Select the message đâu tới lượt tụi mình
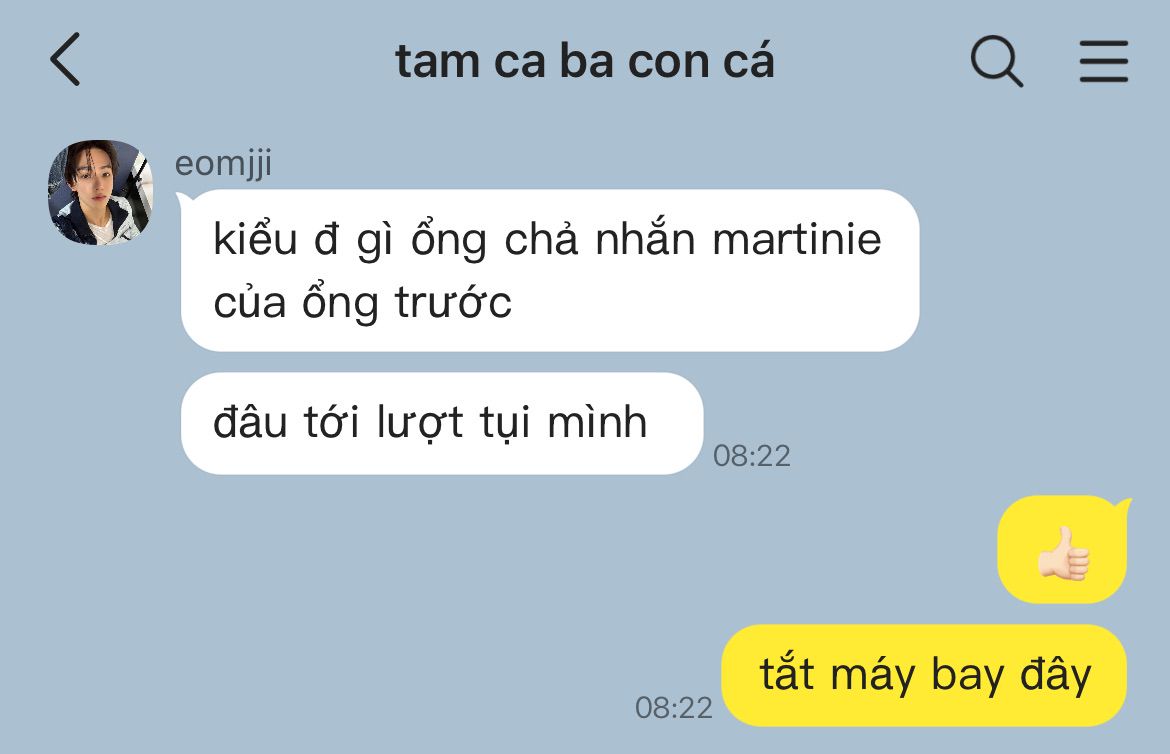 point(442,423)
